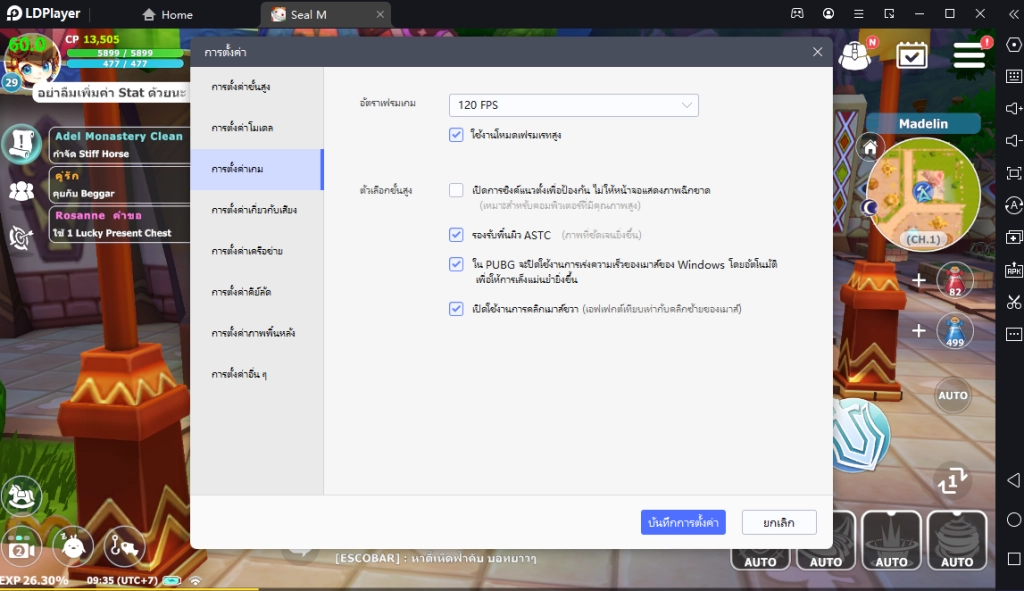1024x591 pixels.
Task: Collapse the LDPlayer right sidebar with double chevron
Action: tap(1014, 14)
